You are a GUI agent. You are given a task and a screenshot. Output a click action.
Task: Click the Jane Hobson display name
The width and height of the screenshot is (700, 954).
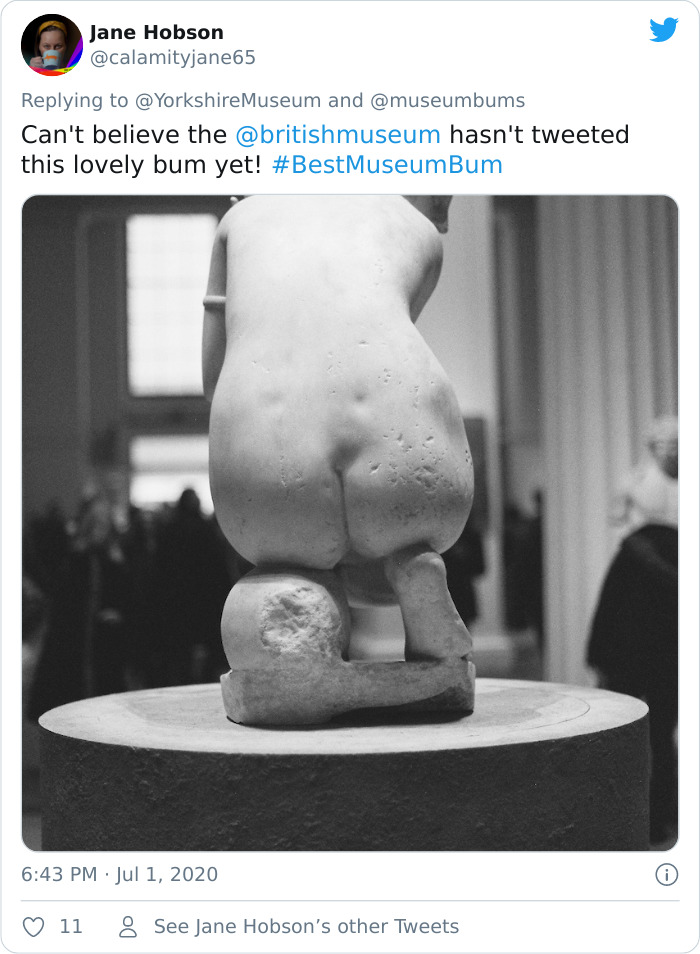click(157, 32)
